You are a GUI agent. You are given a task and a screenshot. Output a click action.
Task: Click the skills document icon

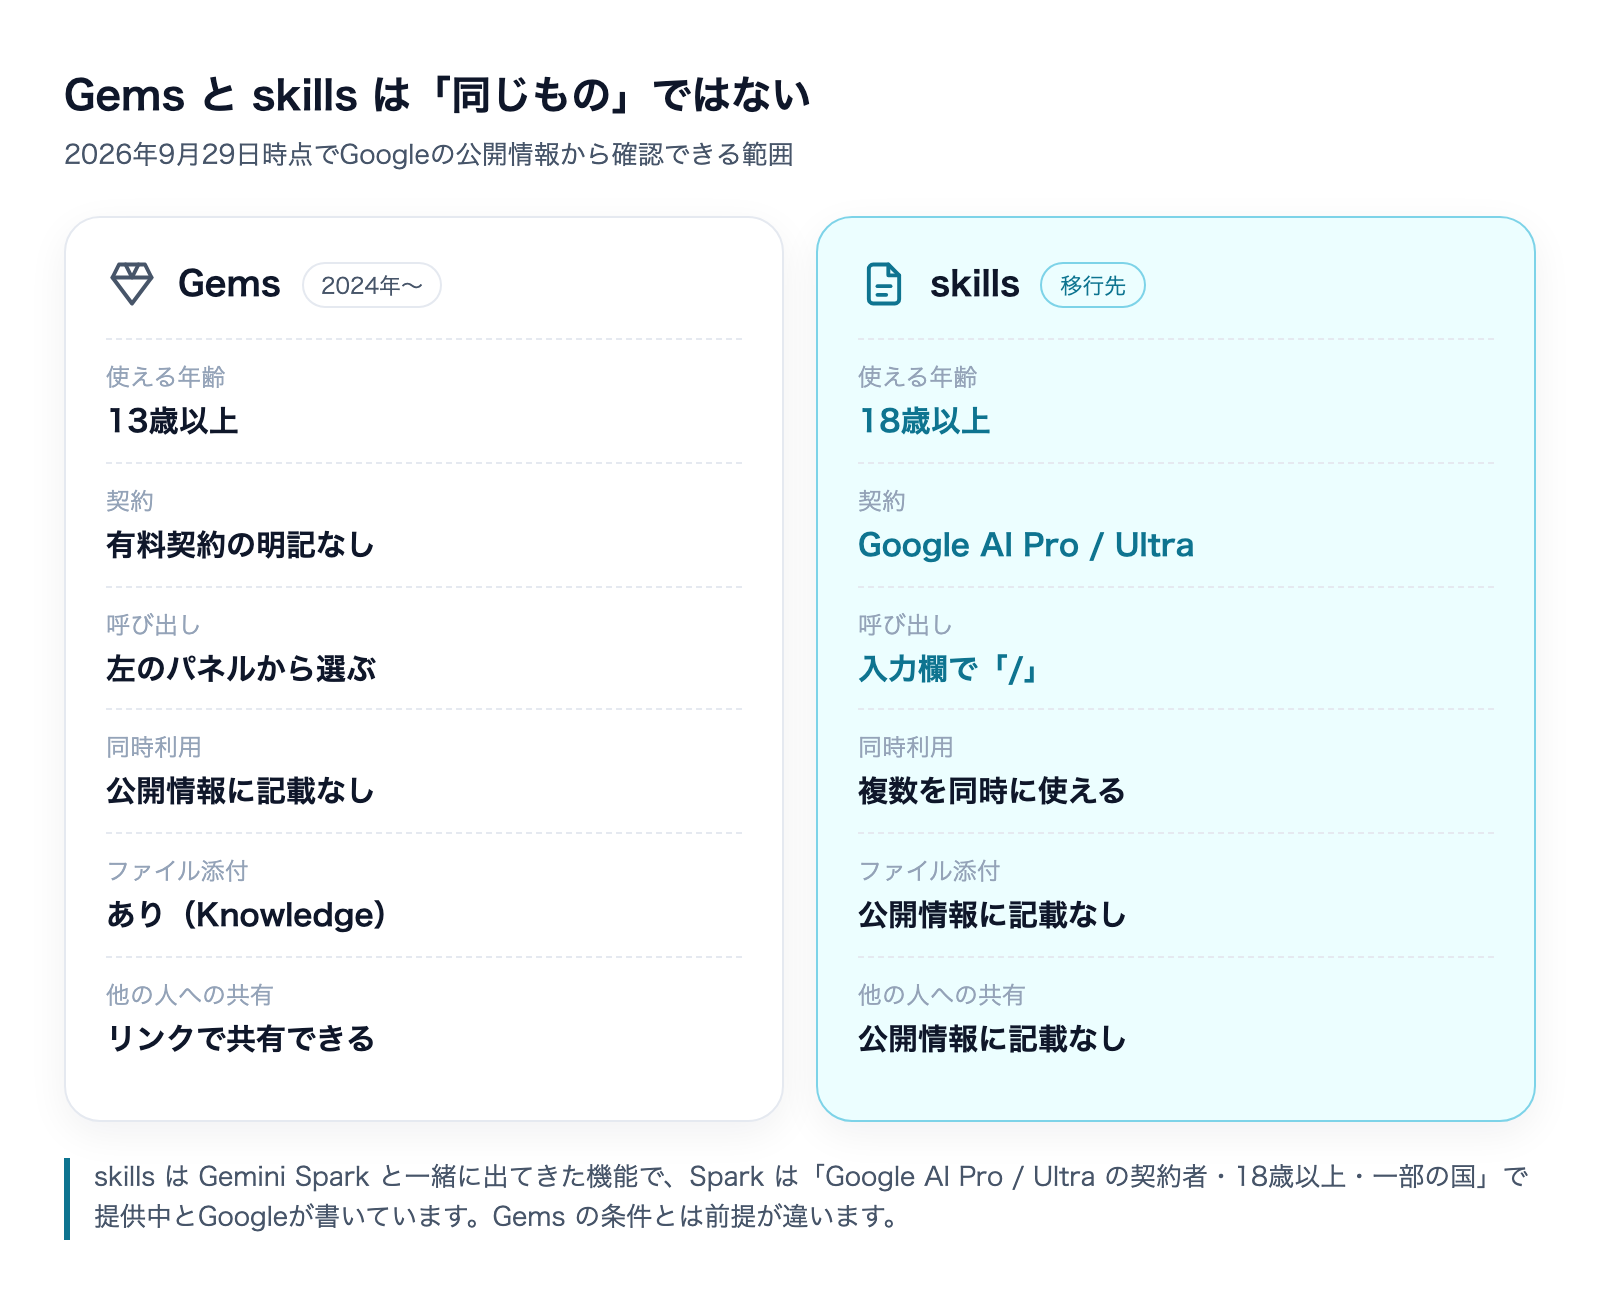(883, 284)
